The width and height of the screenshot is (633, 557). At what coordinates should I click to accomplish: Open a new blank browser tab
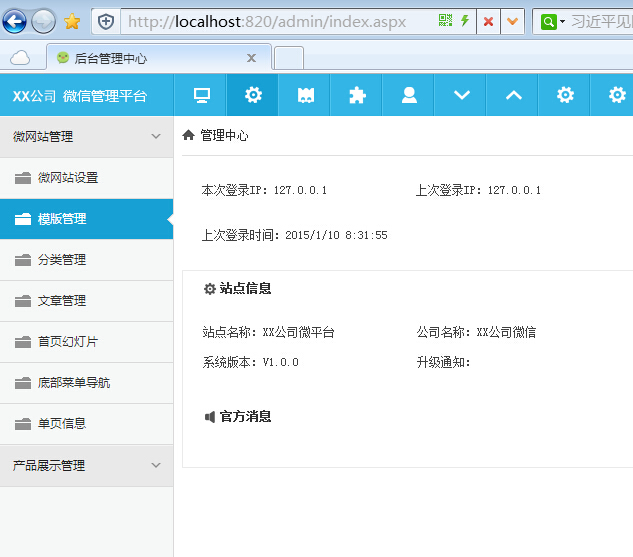(289, 58)
